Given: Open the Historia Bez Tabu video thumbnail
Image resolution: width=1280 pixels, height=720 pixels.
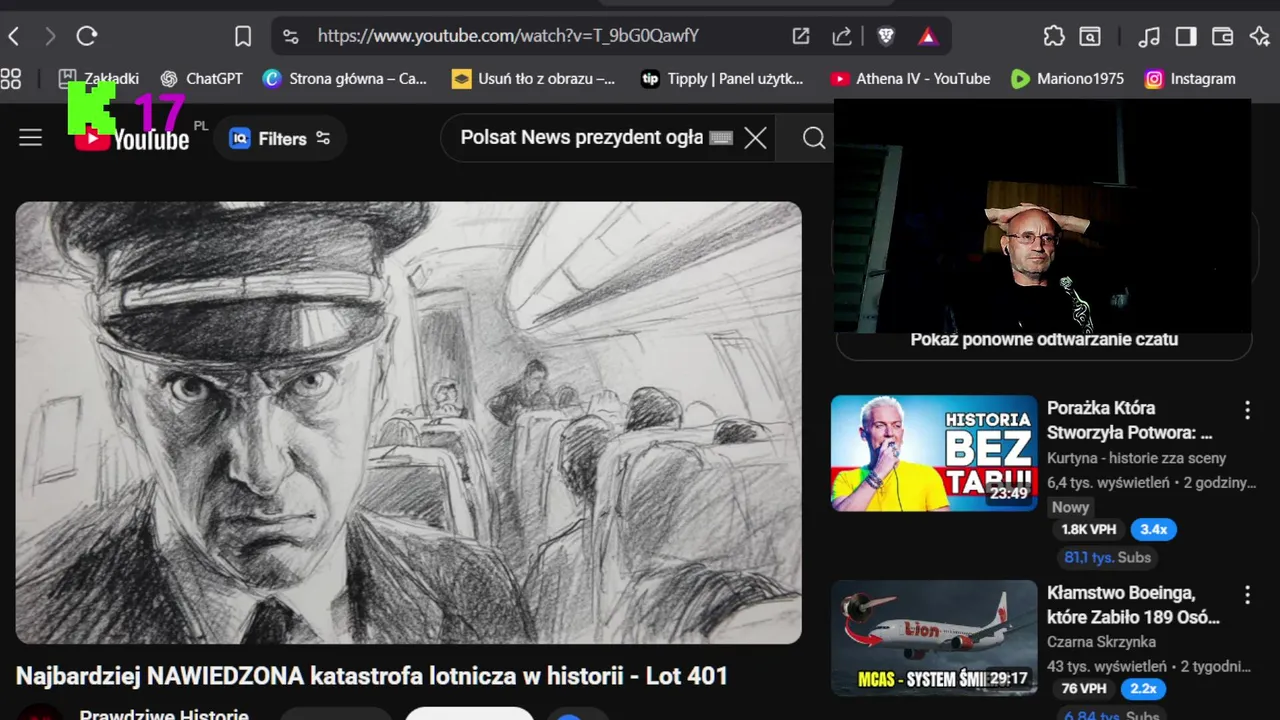Looking at the screenshot, I should (934, 453).
